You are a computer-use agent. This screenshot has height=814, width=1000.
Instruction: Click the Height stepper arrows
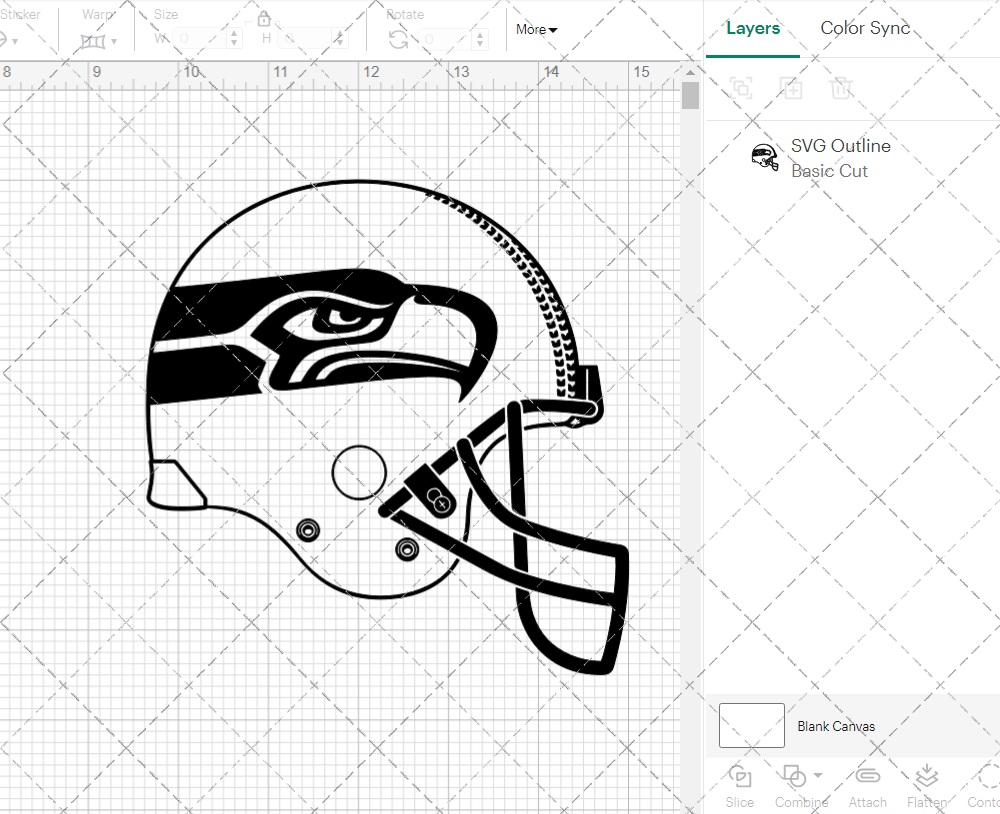tap(340, 38)
